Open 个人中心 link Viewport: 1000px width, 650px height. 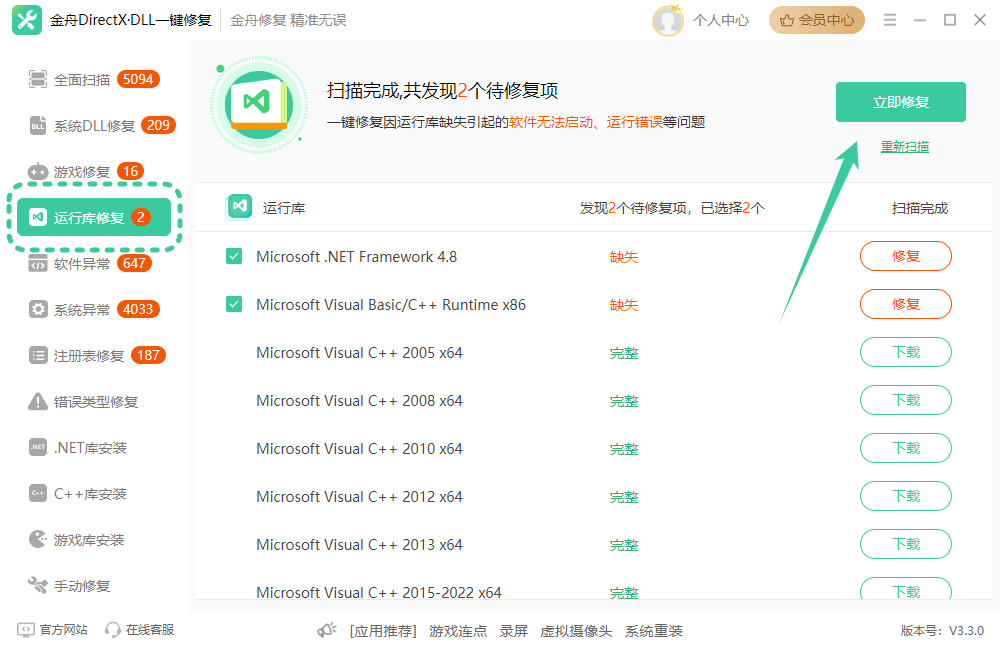point(721,20)
